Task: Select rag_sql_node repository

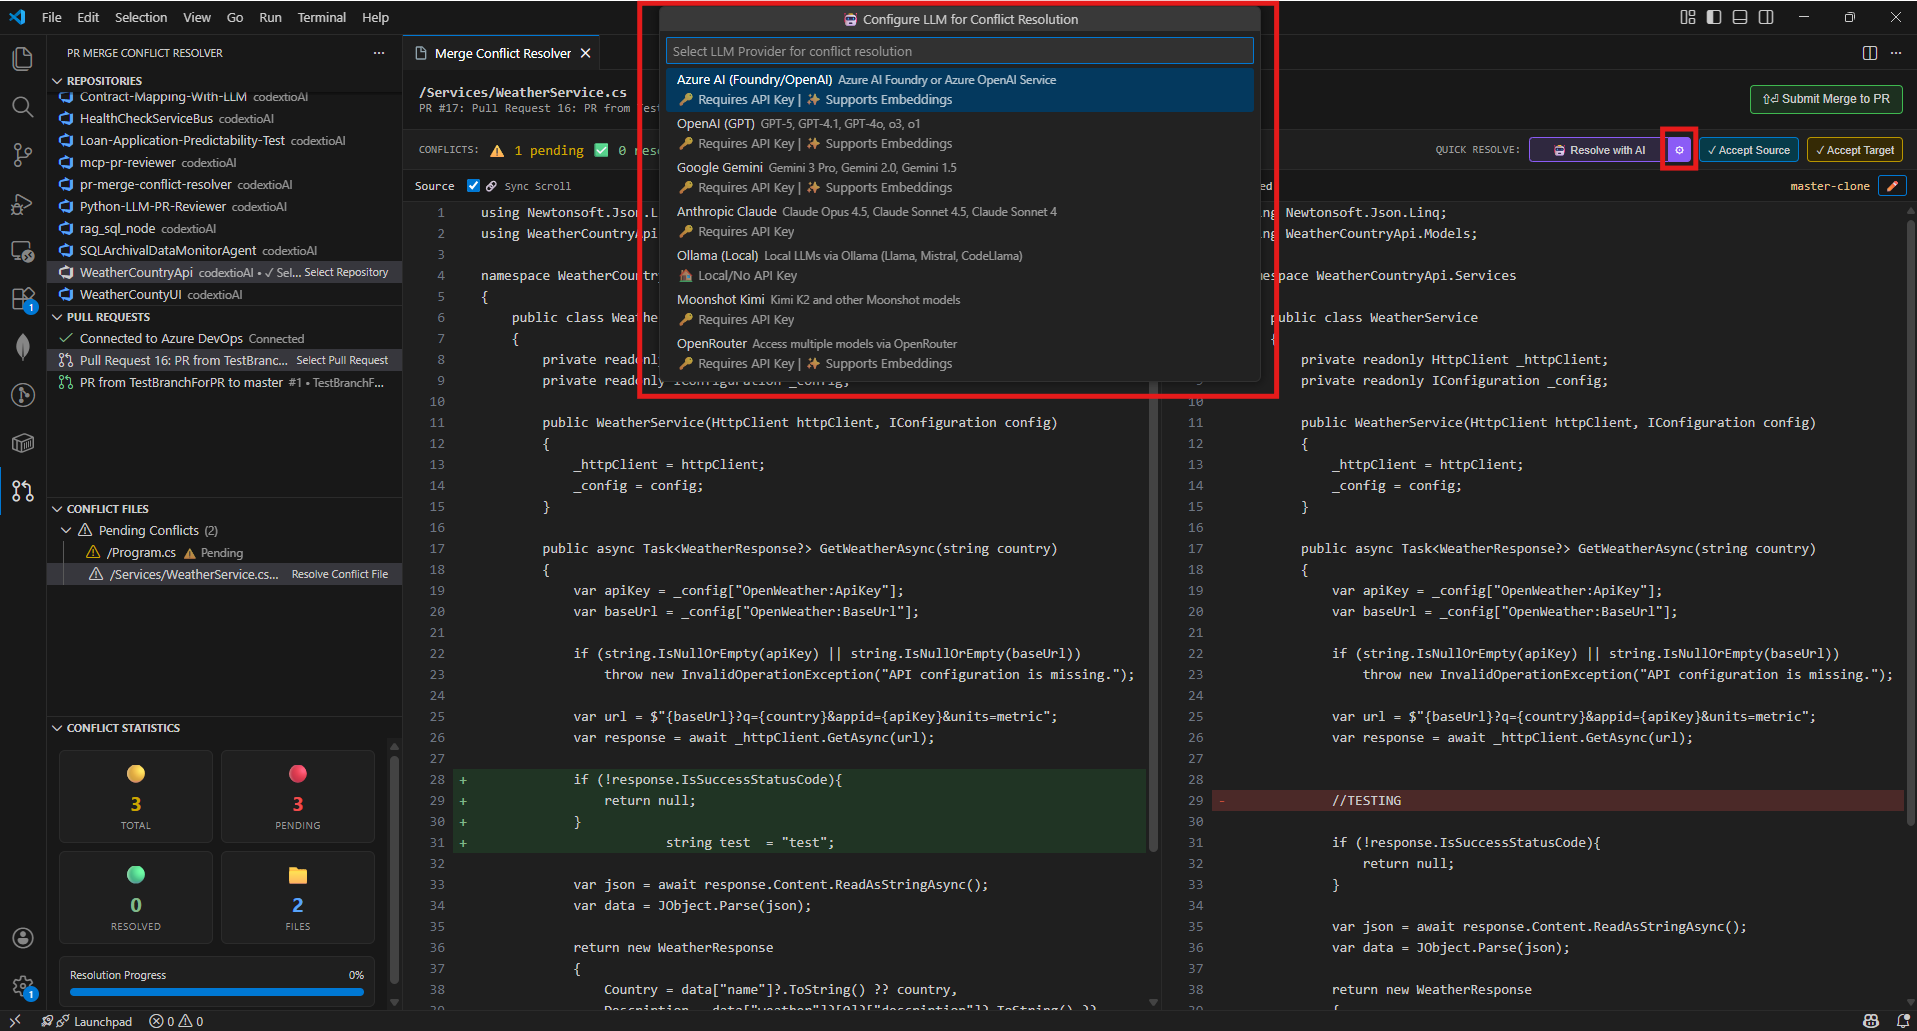Action: tap(225, 228)
